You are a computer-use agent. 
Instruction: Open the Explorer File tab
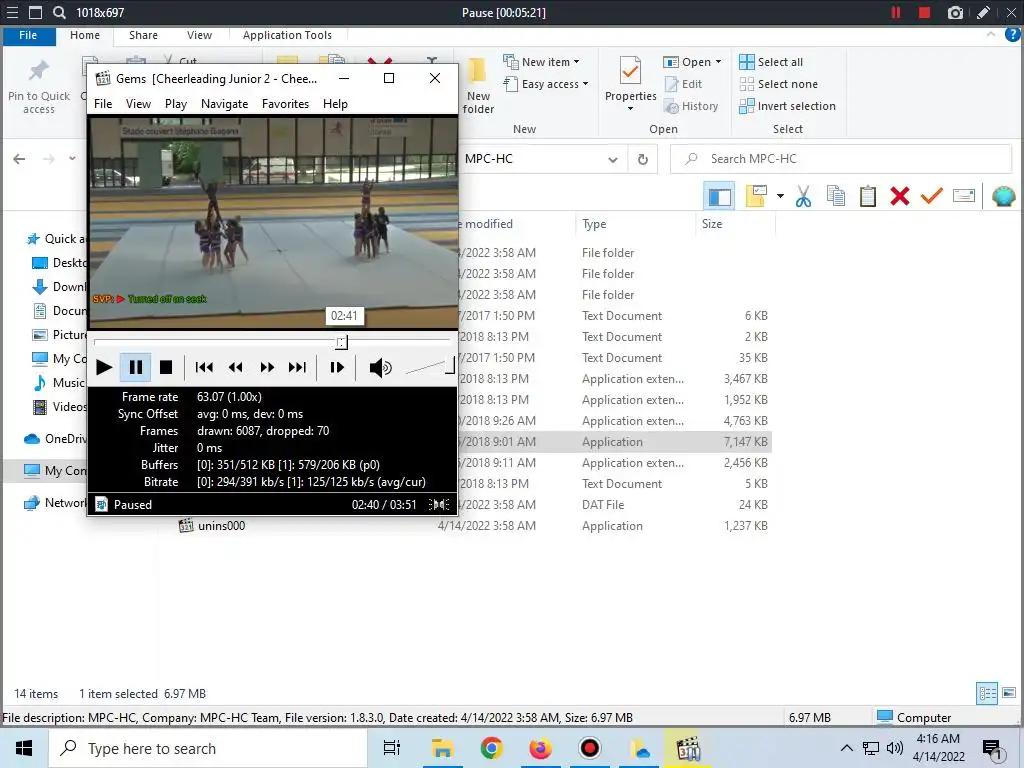click(28, 35)
